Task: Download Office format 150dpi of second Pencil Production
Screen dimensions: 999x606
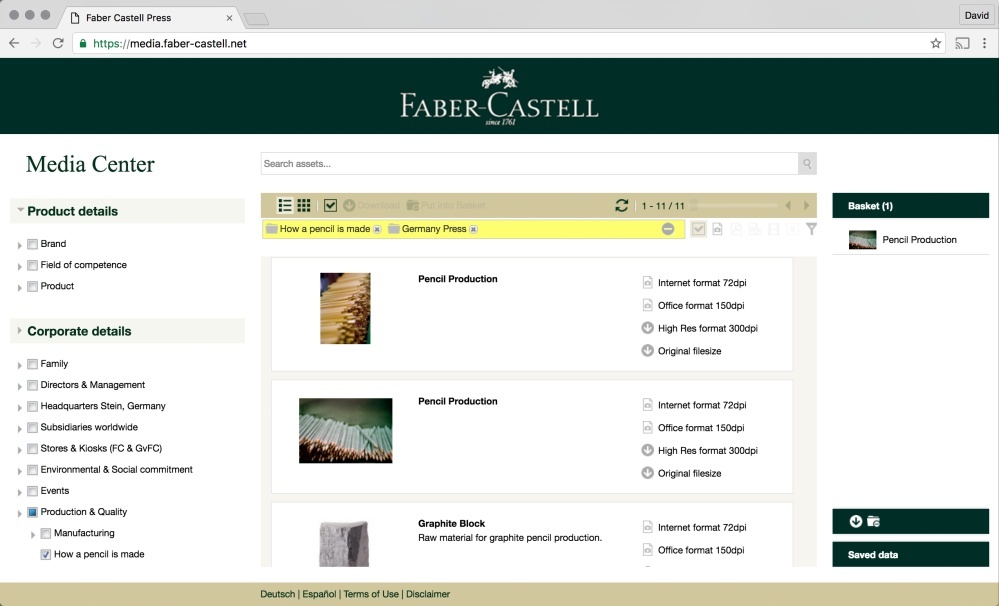Action: 693,428
